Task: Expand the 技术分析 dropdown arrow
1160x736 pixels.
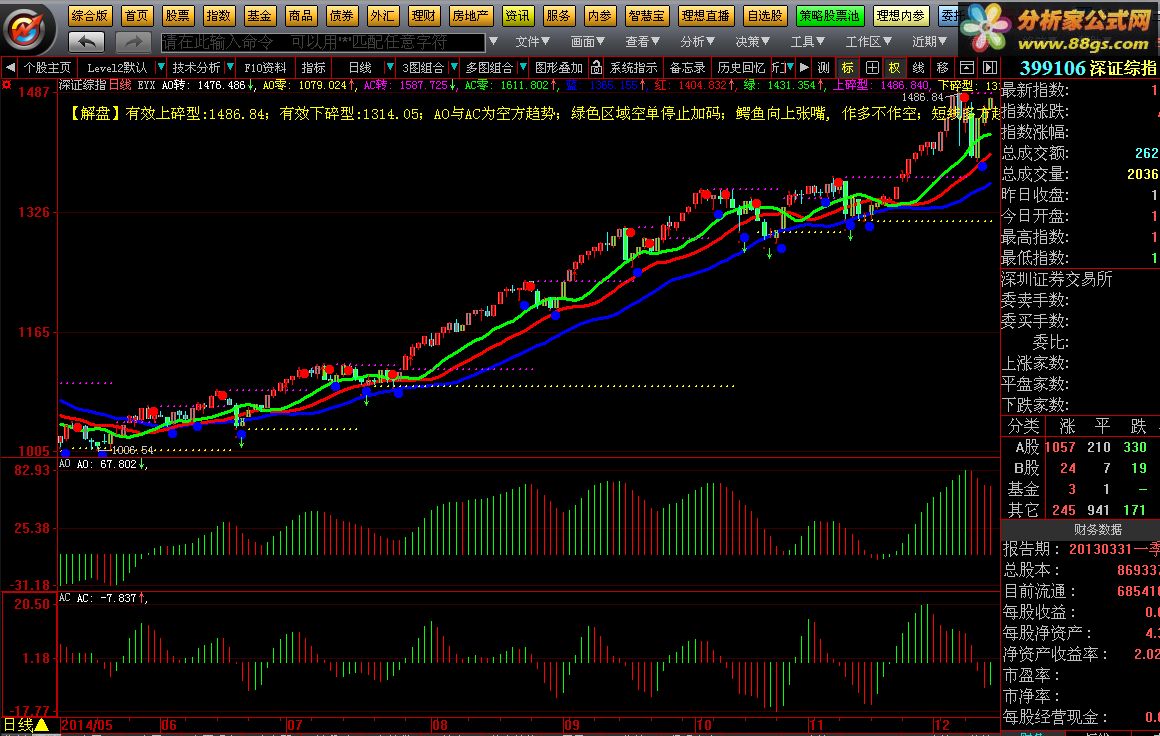Action: pyautogui.click(x=230, y=67)
